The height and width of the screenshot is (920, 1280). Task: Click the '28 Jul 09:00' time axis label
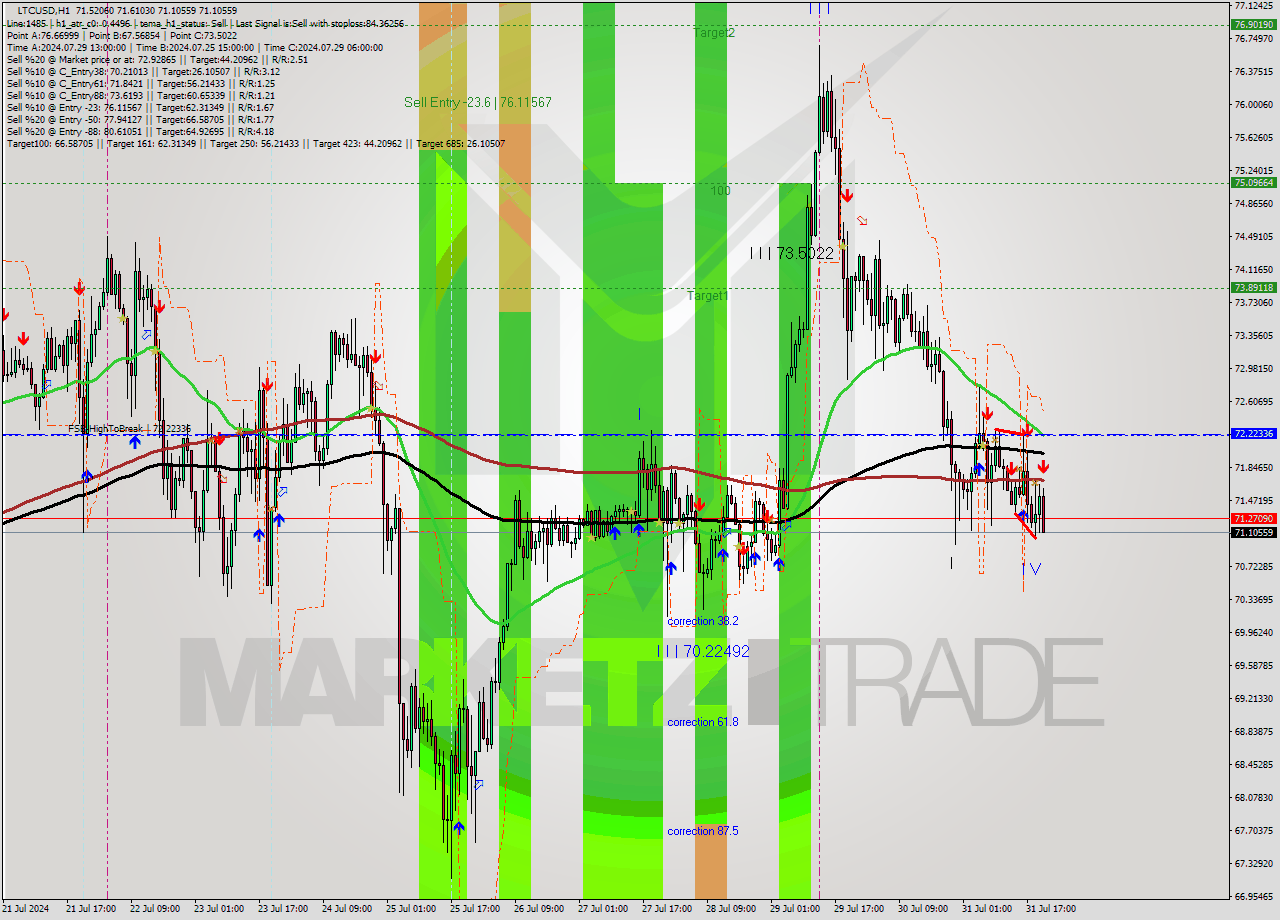731,909
